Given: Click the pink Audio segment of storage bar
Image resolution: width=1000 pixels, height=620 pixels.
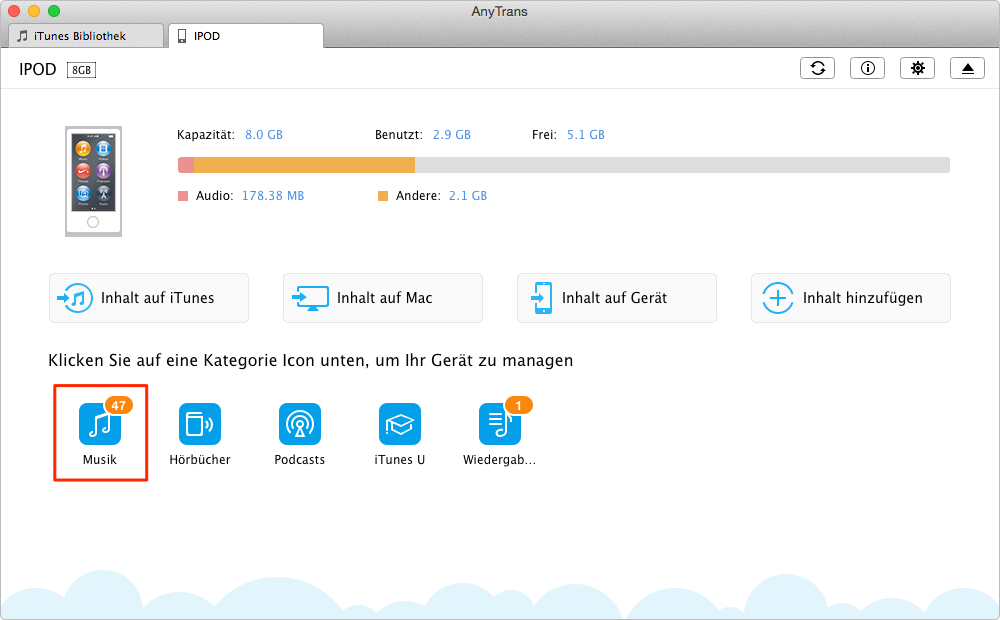Looking at the screenshot, I should (x=186, y=165).
